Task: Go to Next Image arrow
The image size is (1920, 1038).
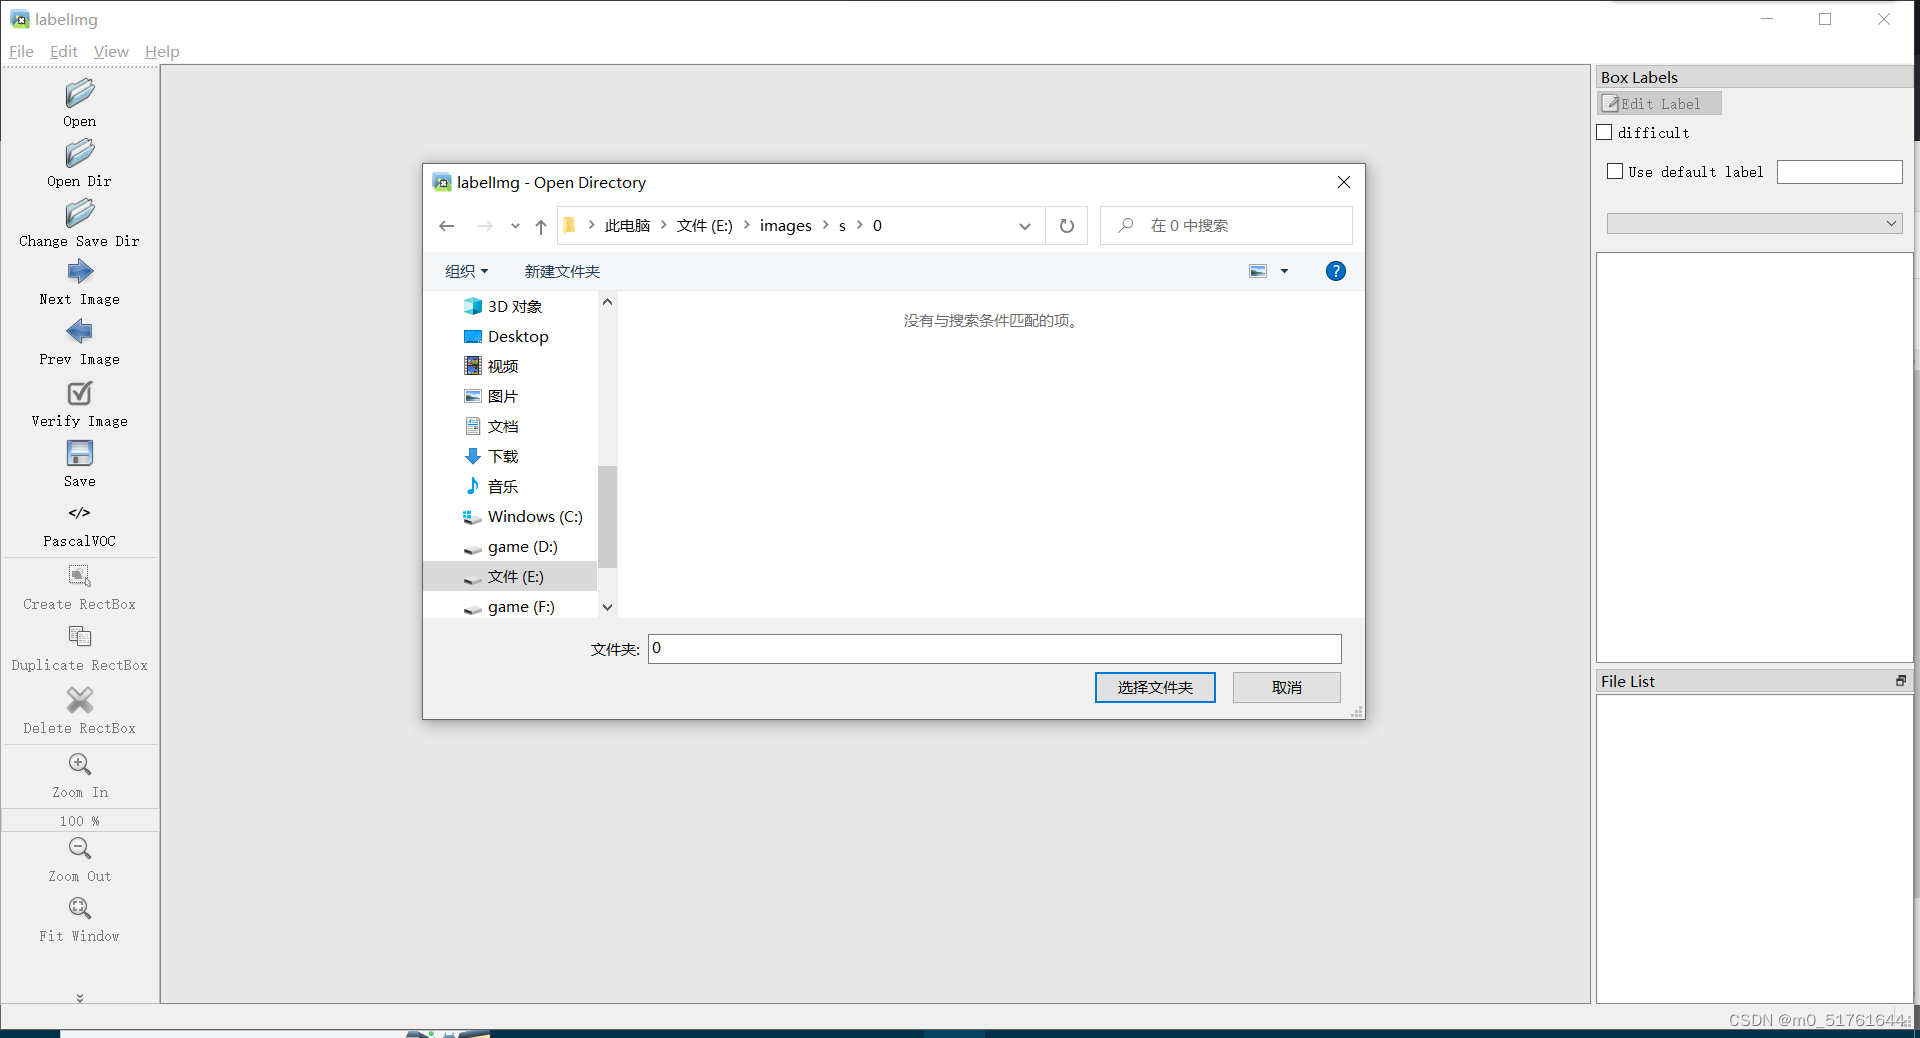Action: pos(80,271)
